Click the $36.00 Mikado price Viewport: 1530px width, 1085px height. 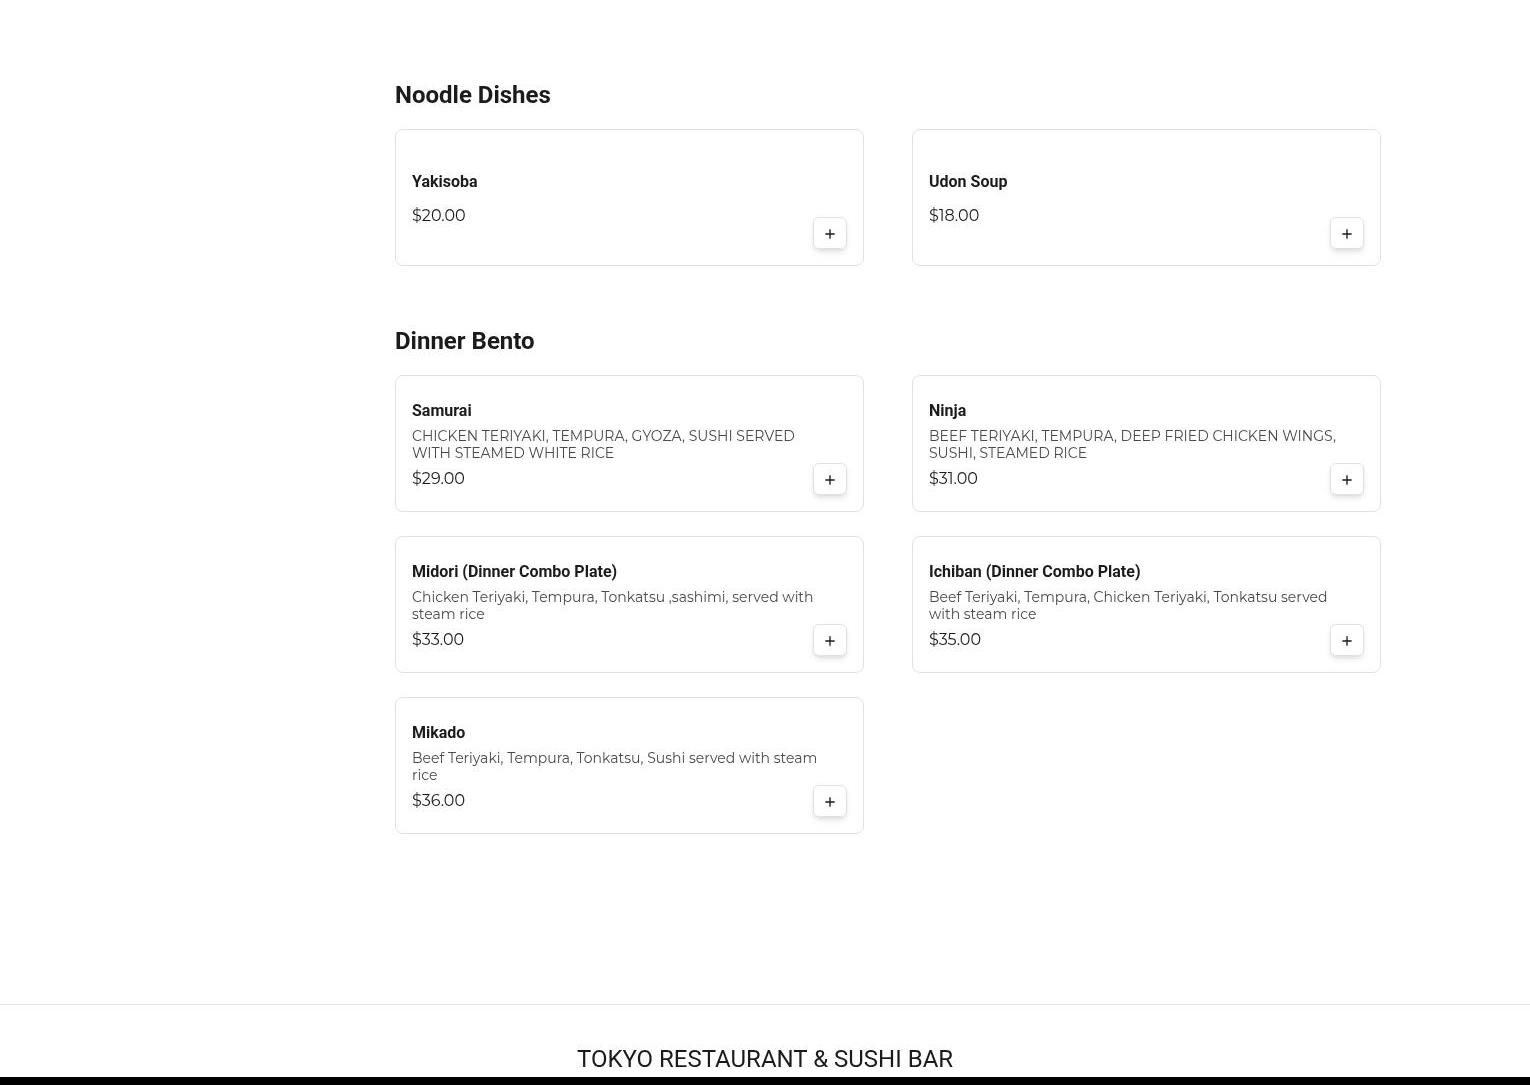point(438,800)
